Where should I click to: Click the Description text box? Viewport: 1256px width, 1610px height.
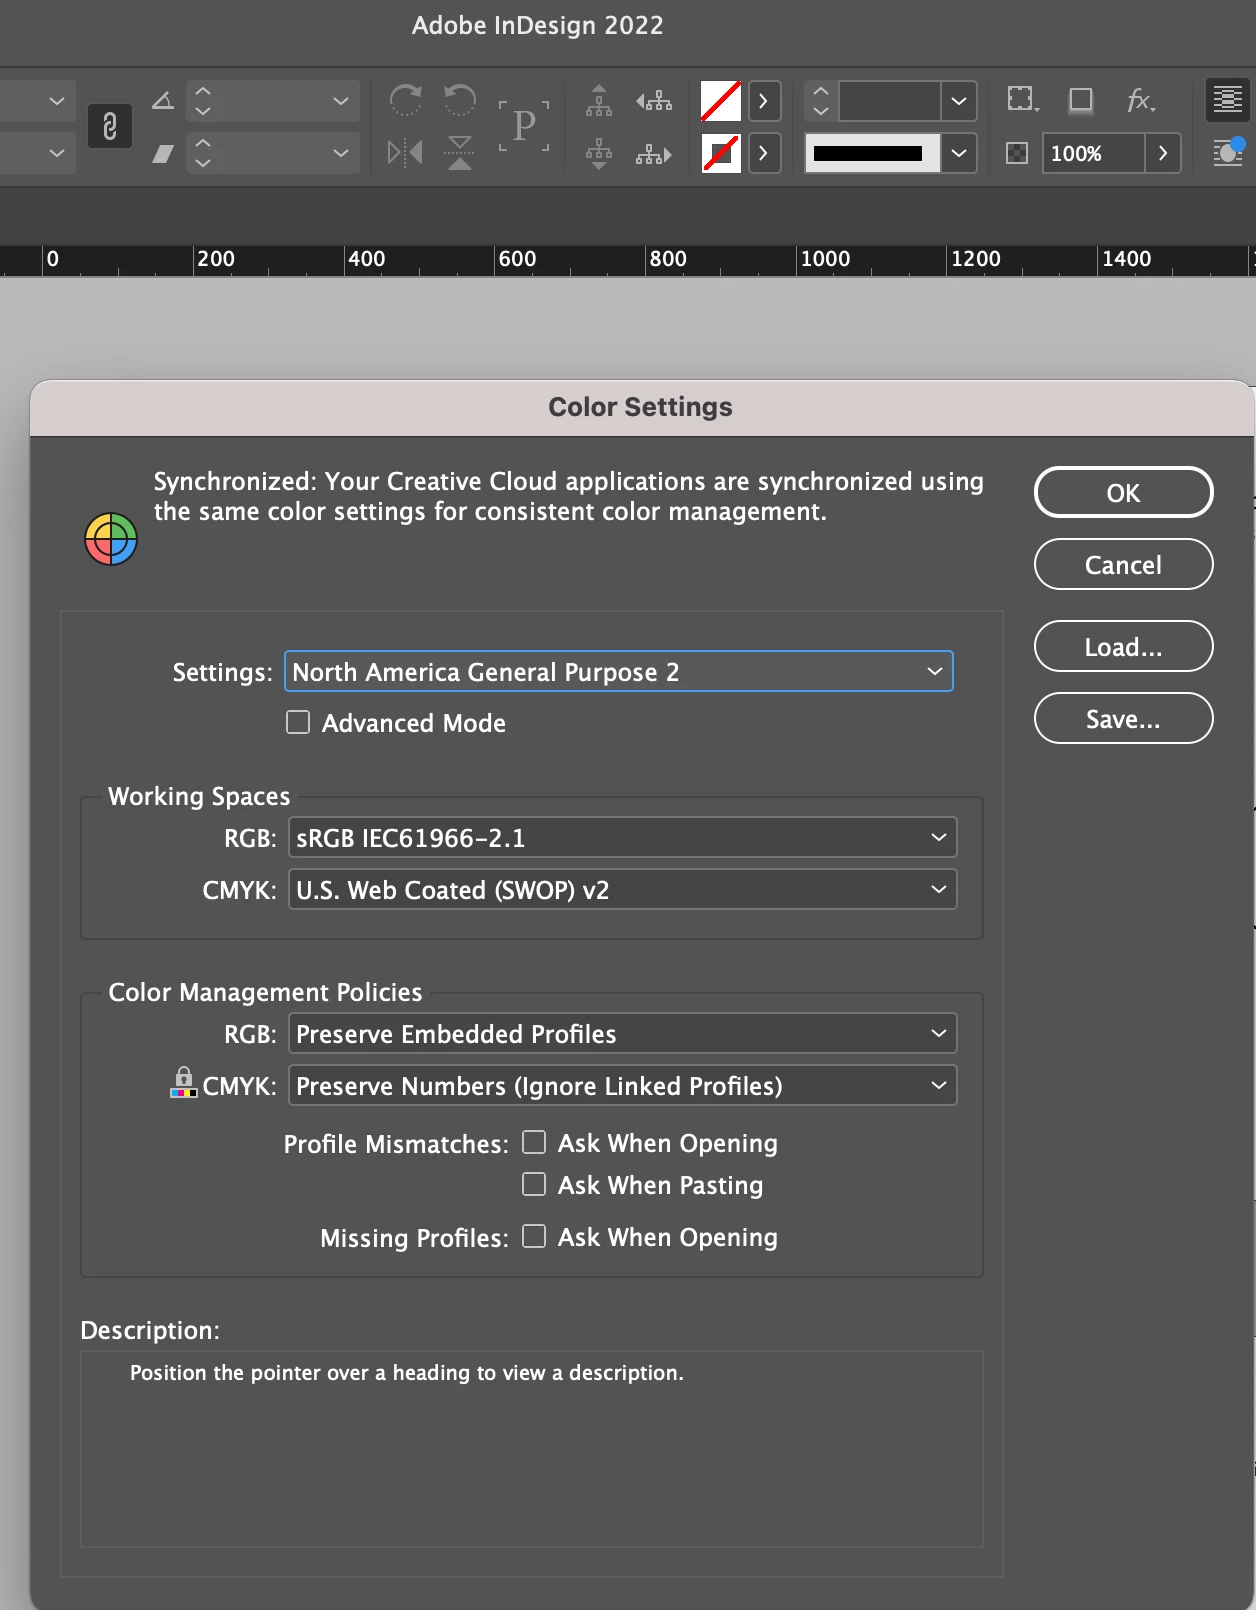click(532, 1449)
